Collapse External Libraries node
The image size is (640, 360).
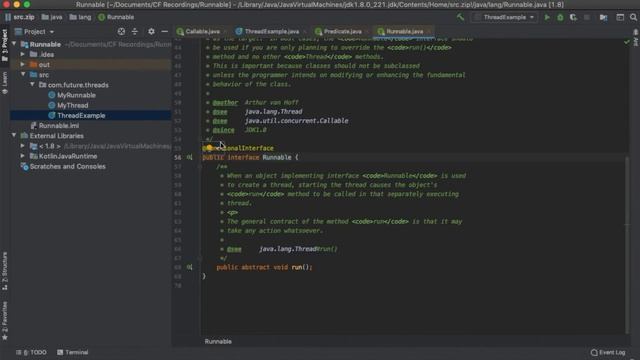14,135
